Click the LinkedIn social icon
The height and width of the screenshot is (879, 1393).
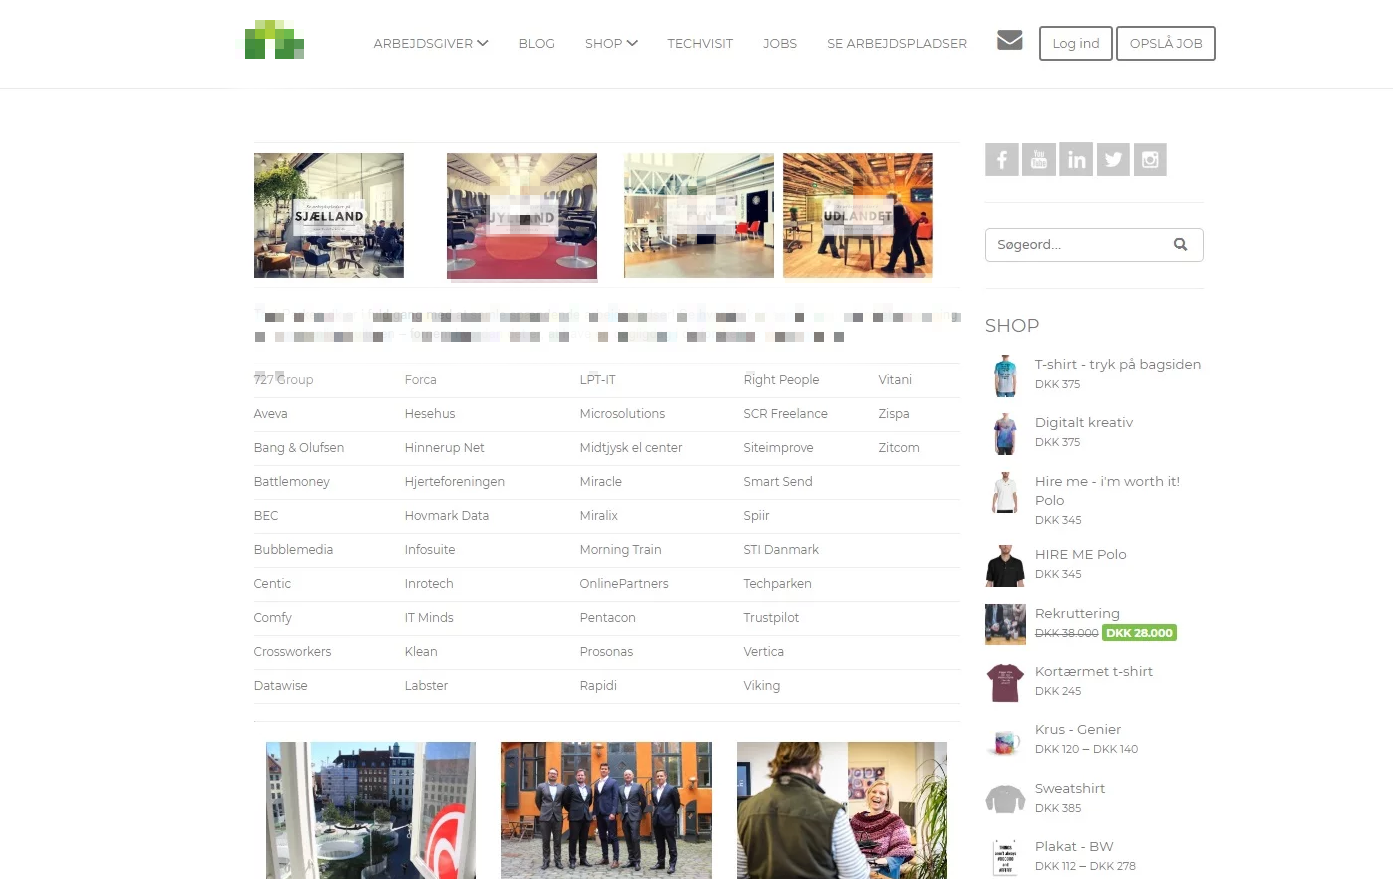coord(1076,160)
